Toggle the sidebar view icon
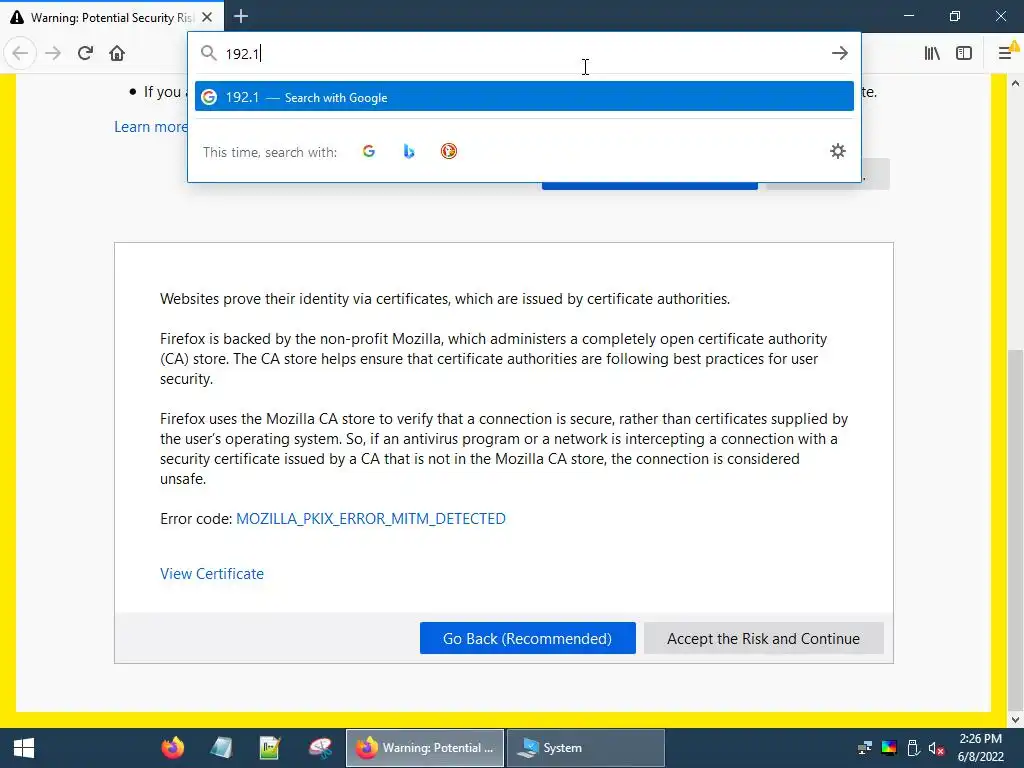The image size is (1024, 768). click(964, 53)
